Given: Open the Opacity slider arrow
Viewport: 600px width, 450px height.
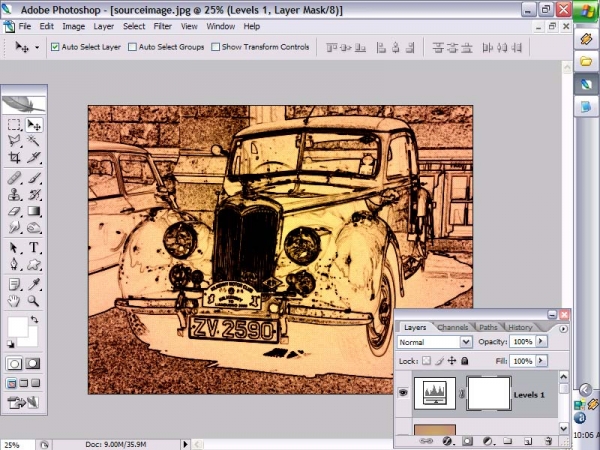Looking at the screenshot, I should pyautogui.click(x=541, y=341).
